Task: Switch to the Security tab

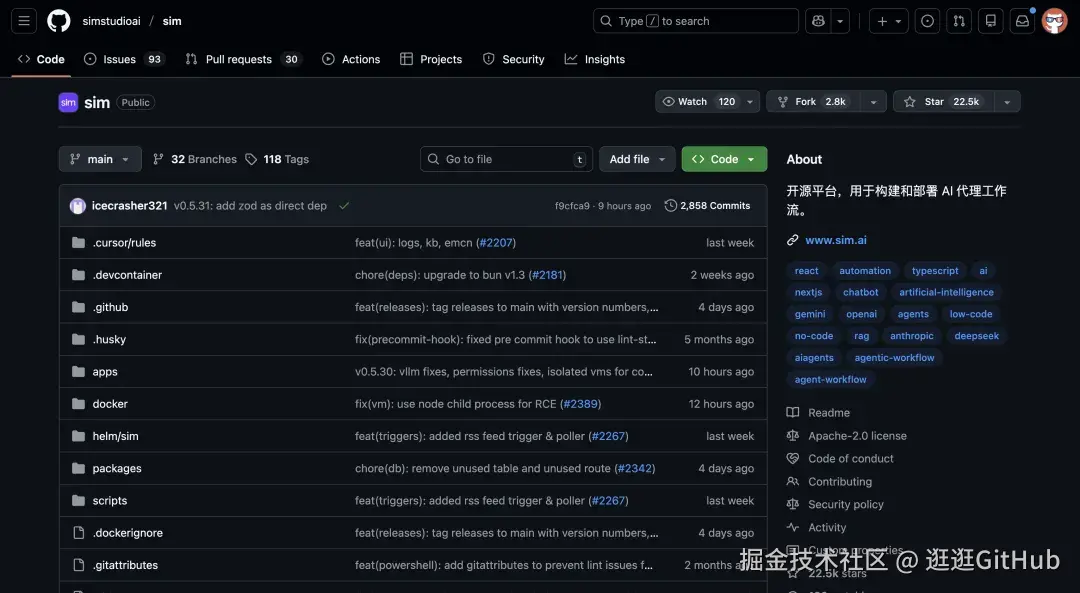Action: click(x=513, y=59)
